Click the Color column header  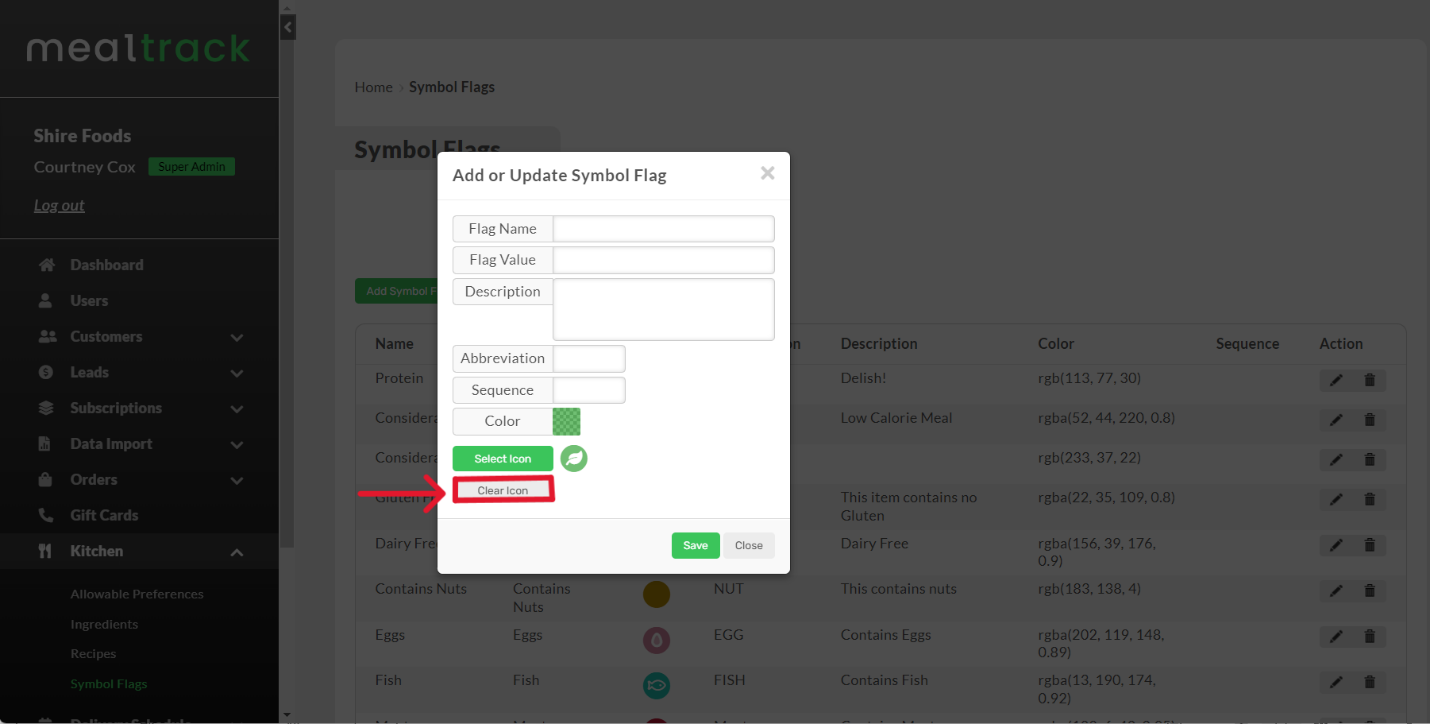coord(1056,344)
